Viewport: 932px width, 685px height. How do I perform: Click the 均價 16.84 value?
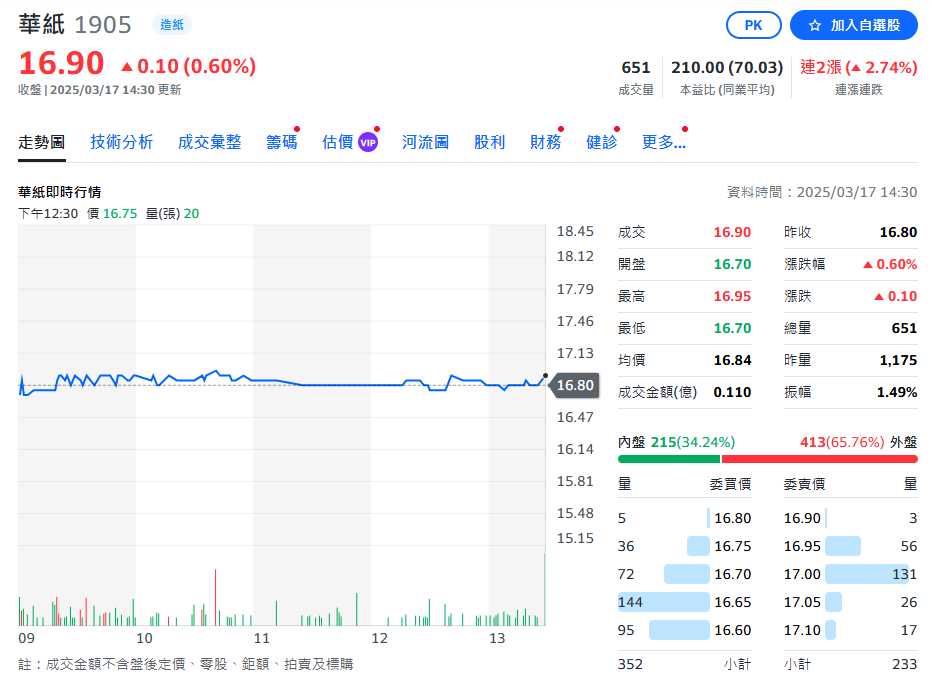click(x=732, y=360)
